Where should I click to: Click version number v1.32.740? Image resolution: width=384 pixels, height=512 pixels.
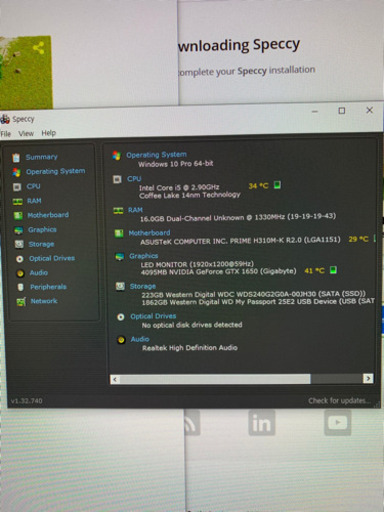[27, 401]
